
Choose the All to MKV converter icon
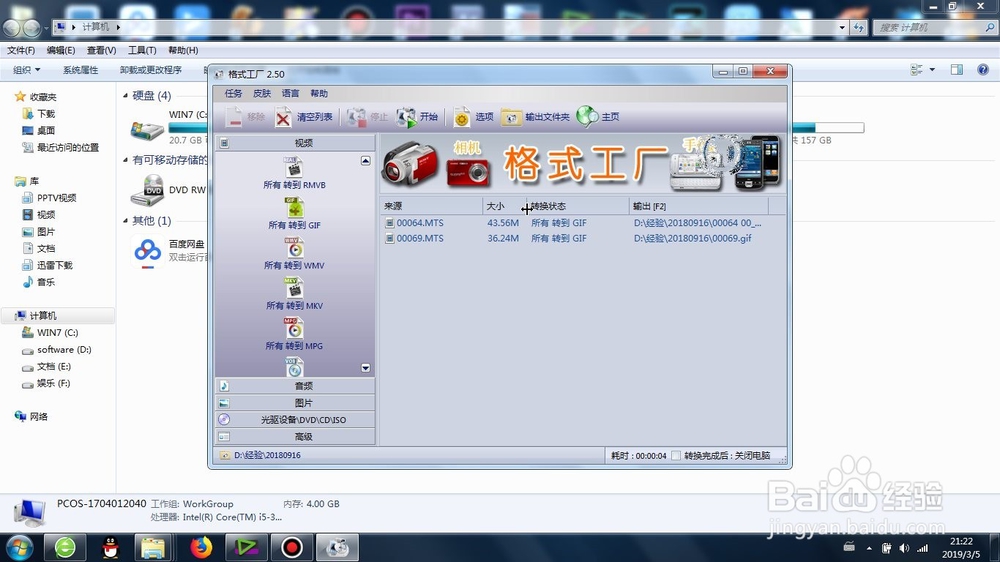(294, 288)
